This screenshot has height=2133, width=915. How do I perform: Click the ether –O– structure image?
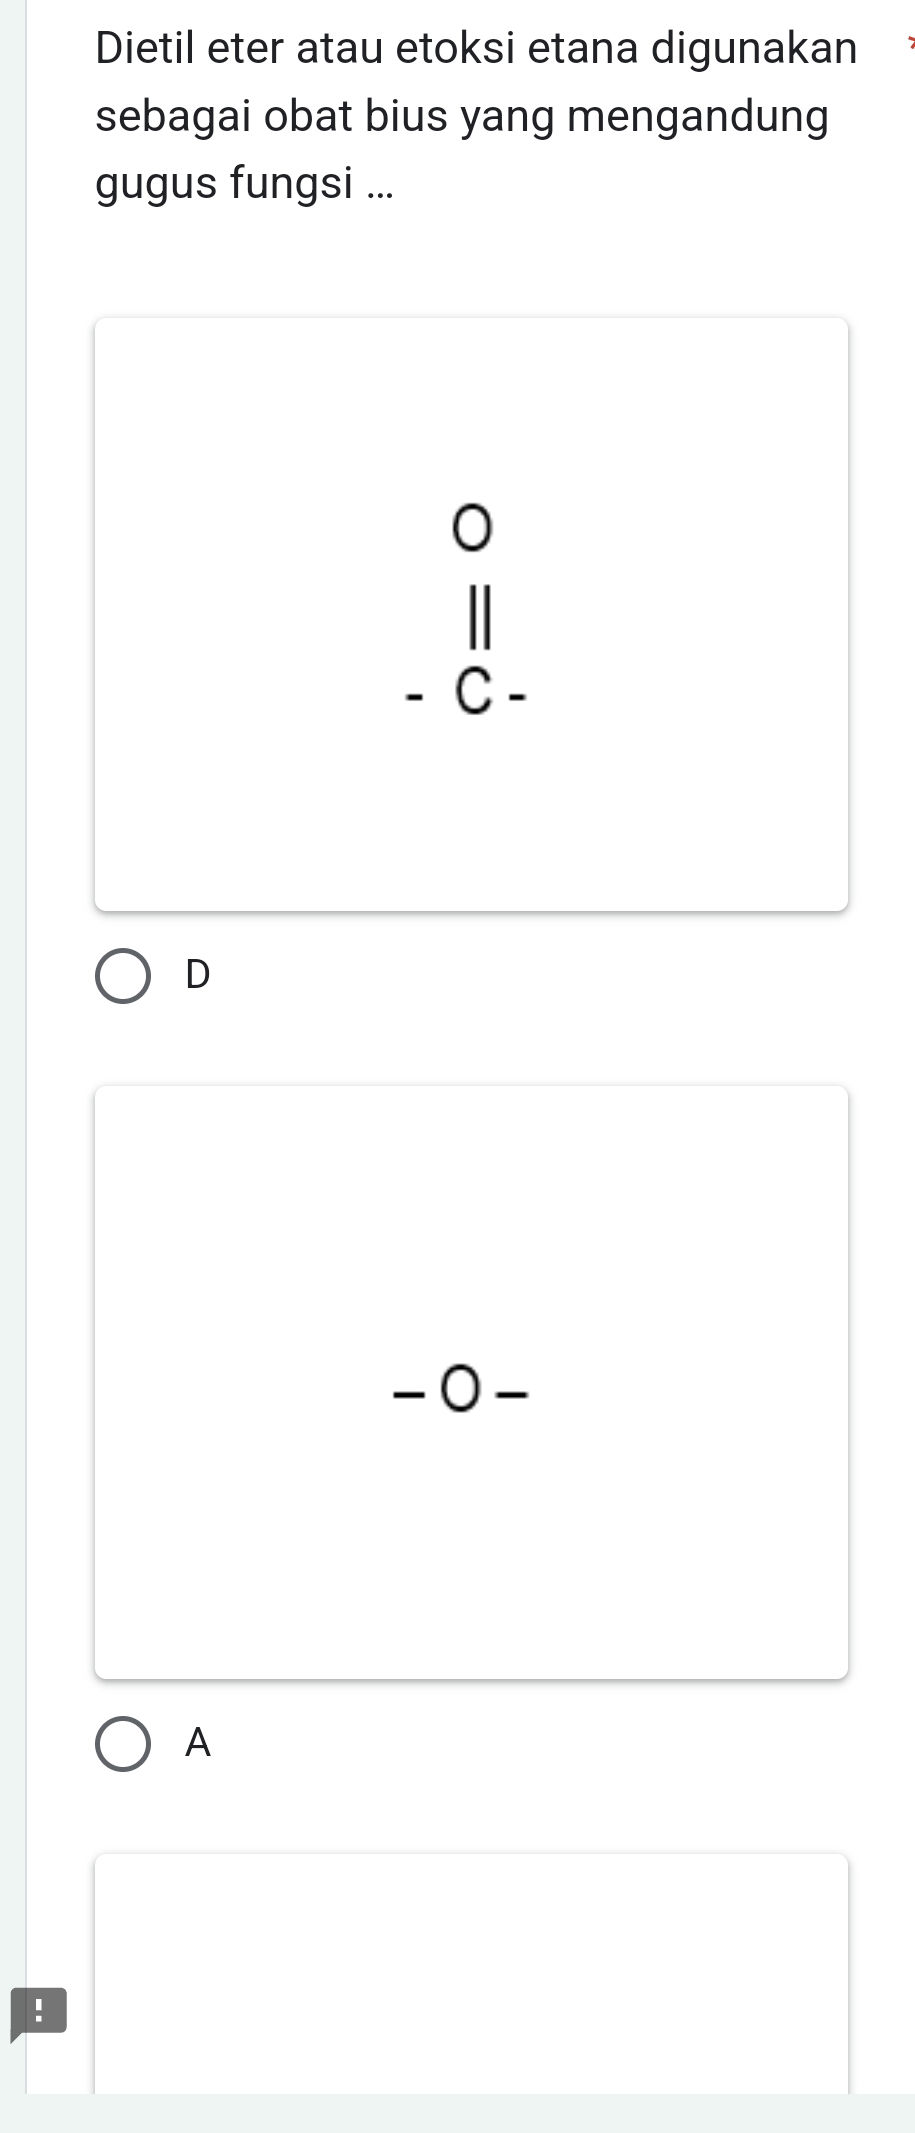click(471, 1382)
